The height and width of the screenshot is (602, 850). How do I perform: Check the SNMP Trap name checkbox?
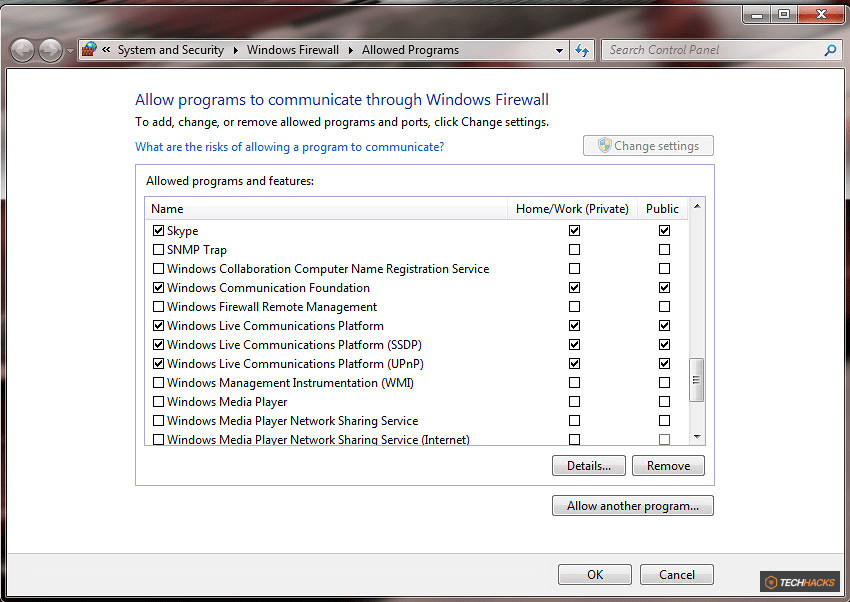pos(158,250)
